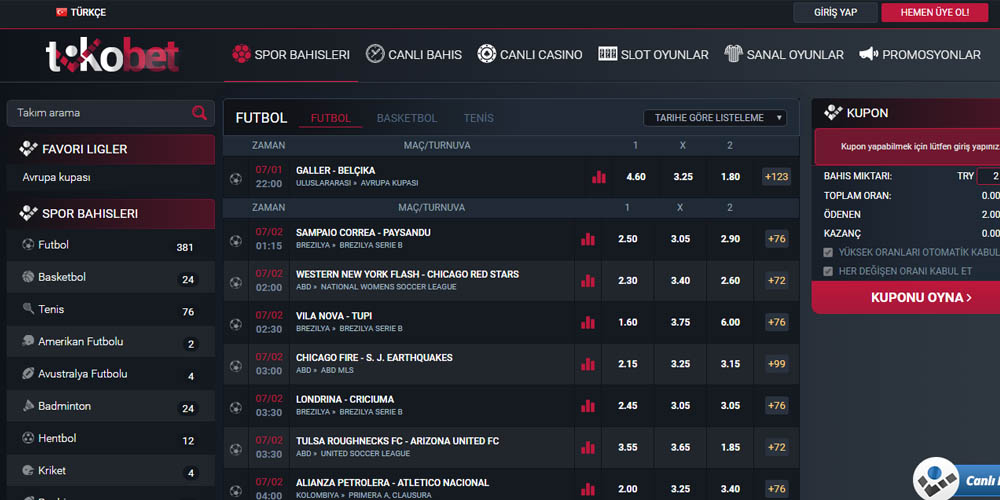
Task: Open statistics chart icon for Galler - Belçika
Action: [x=599, y=177]
